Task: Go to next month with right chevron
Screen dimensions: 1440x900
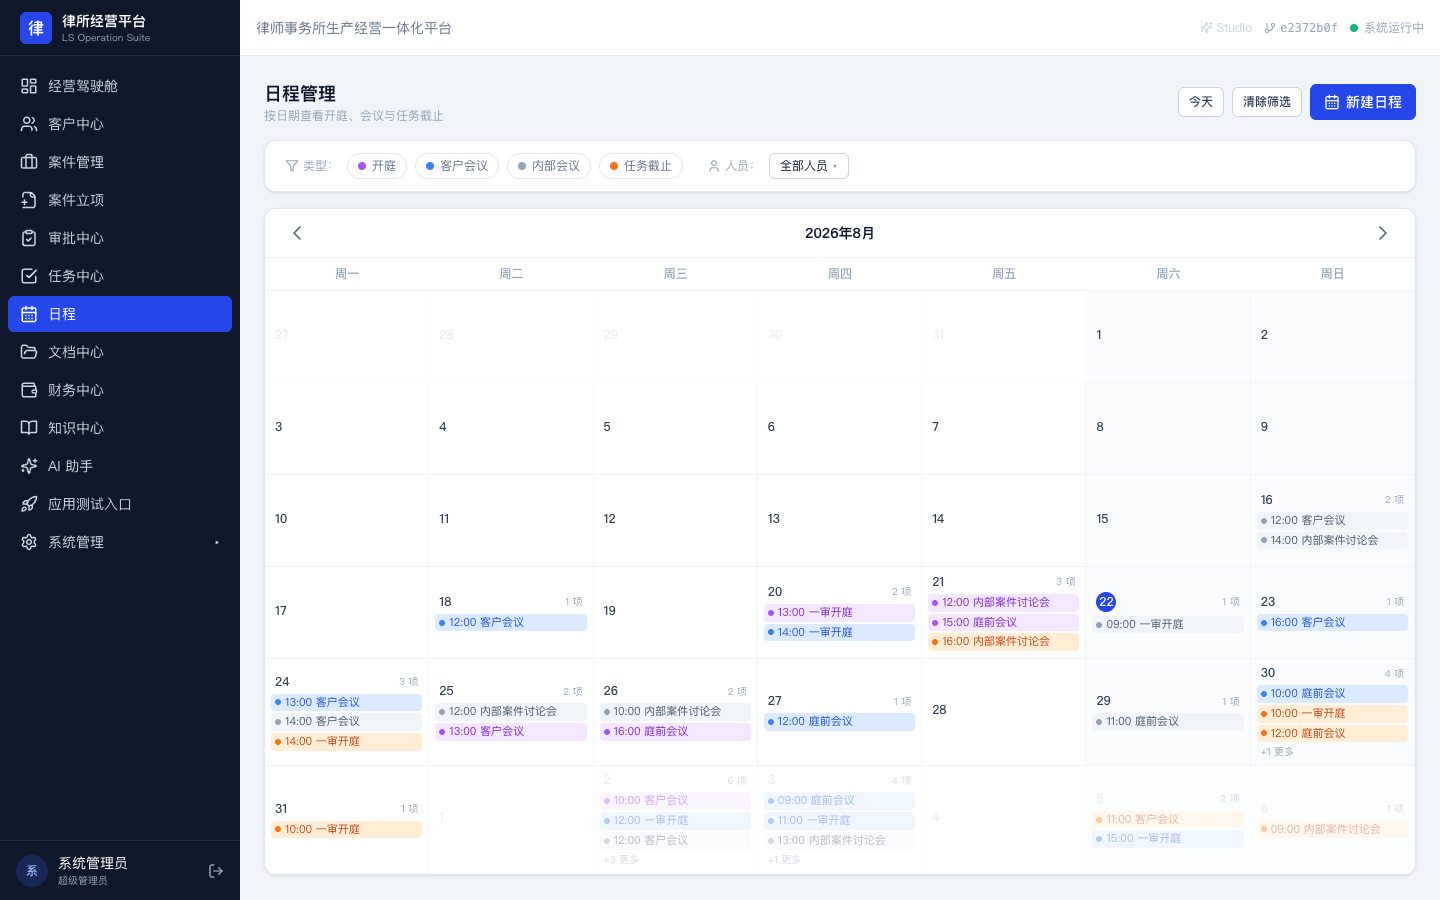Action: (1383, 233)
